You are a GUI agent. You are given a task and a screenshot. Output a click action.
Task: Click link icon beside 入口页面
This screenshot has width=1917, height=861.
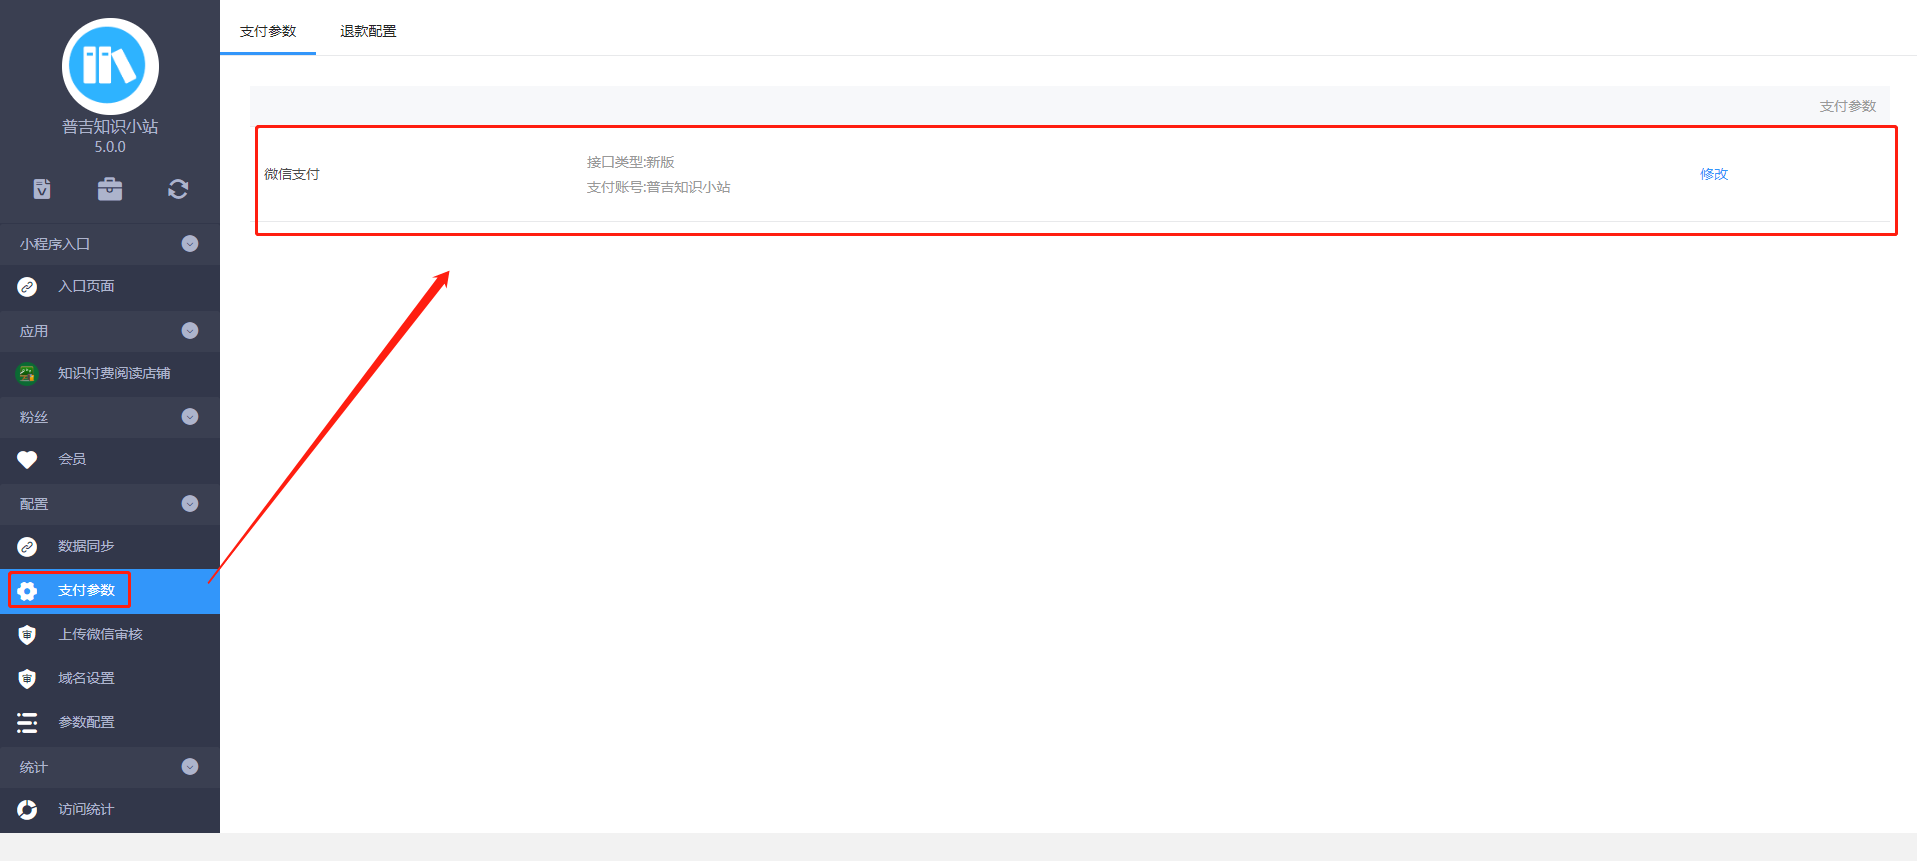tap(27, 287)
